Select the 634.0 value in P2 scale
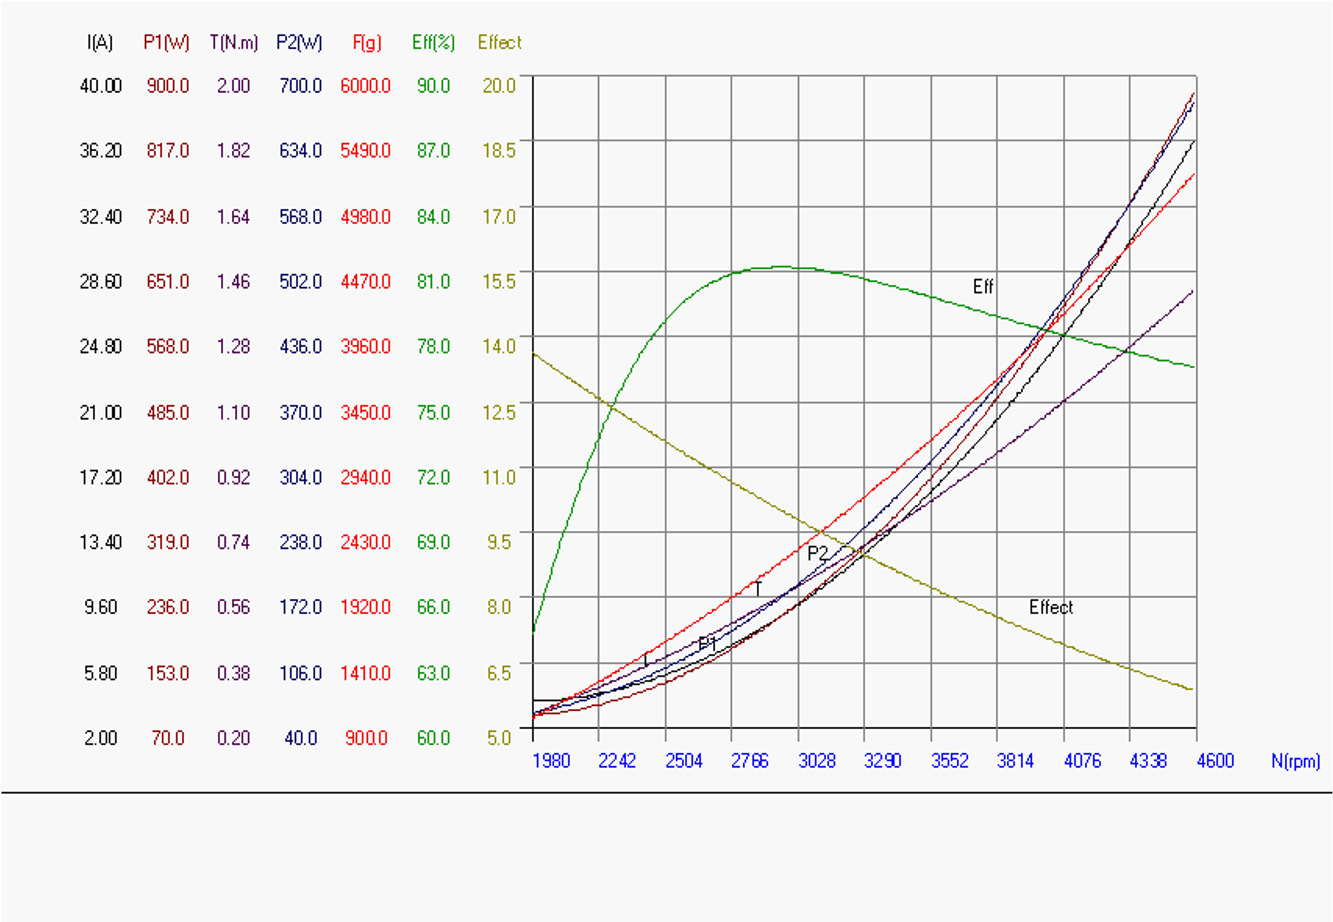Viewport: 1333px width, 922px height. [300, 151]
